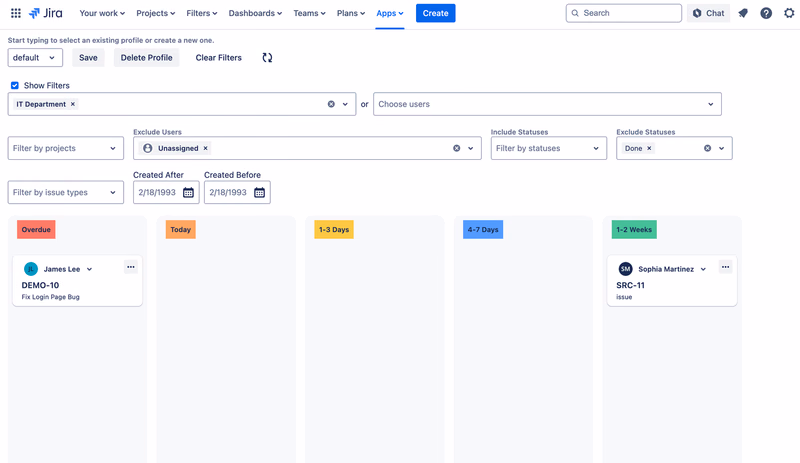
Task: Open the Apps menu
Action: pos(390,13)
